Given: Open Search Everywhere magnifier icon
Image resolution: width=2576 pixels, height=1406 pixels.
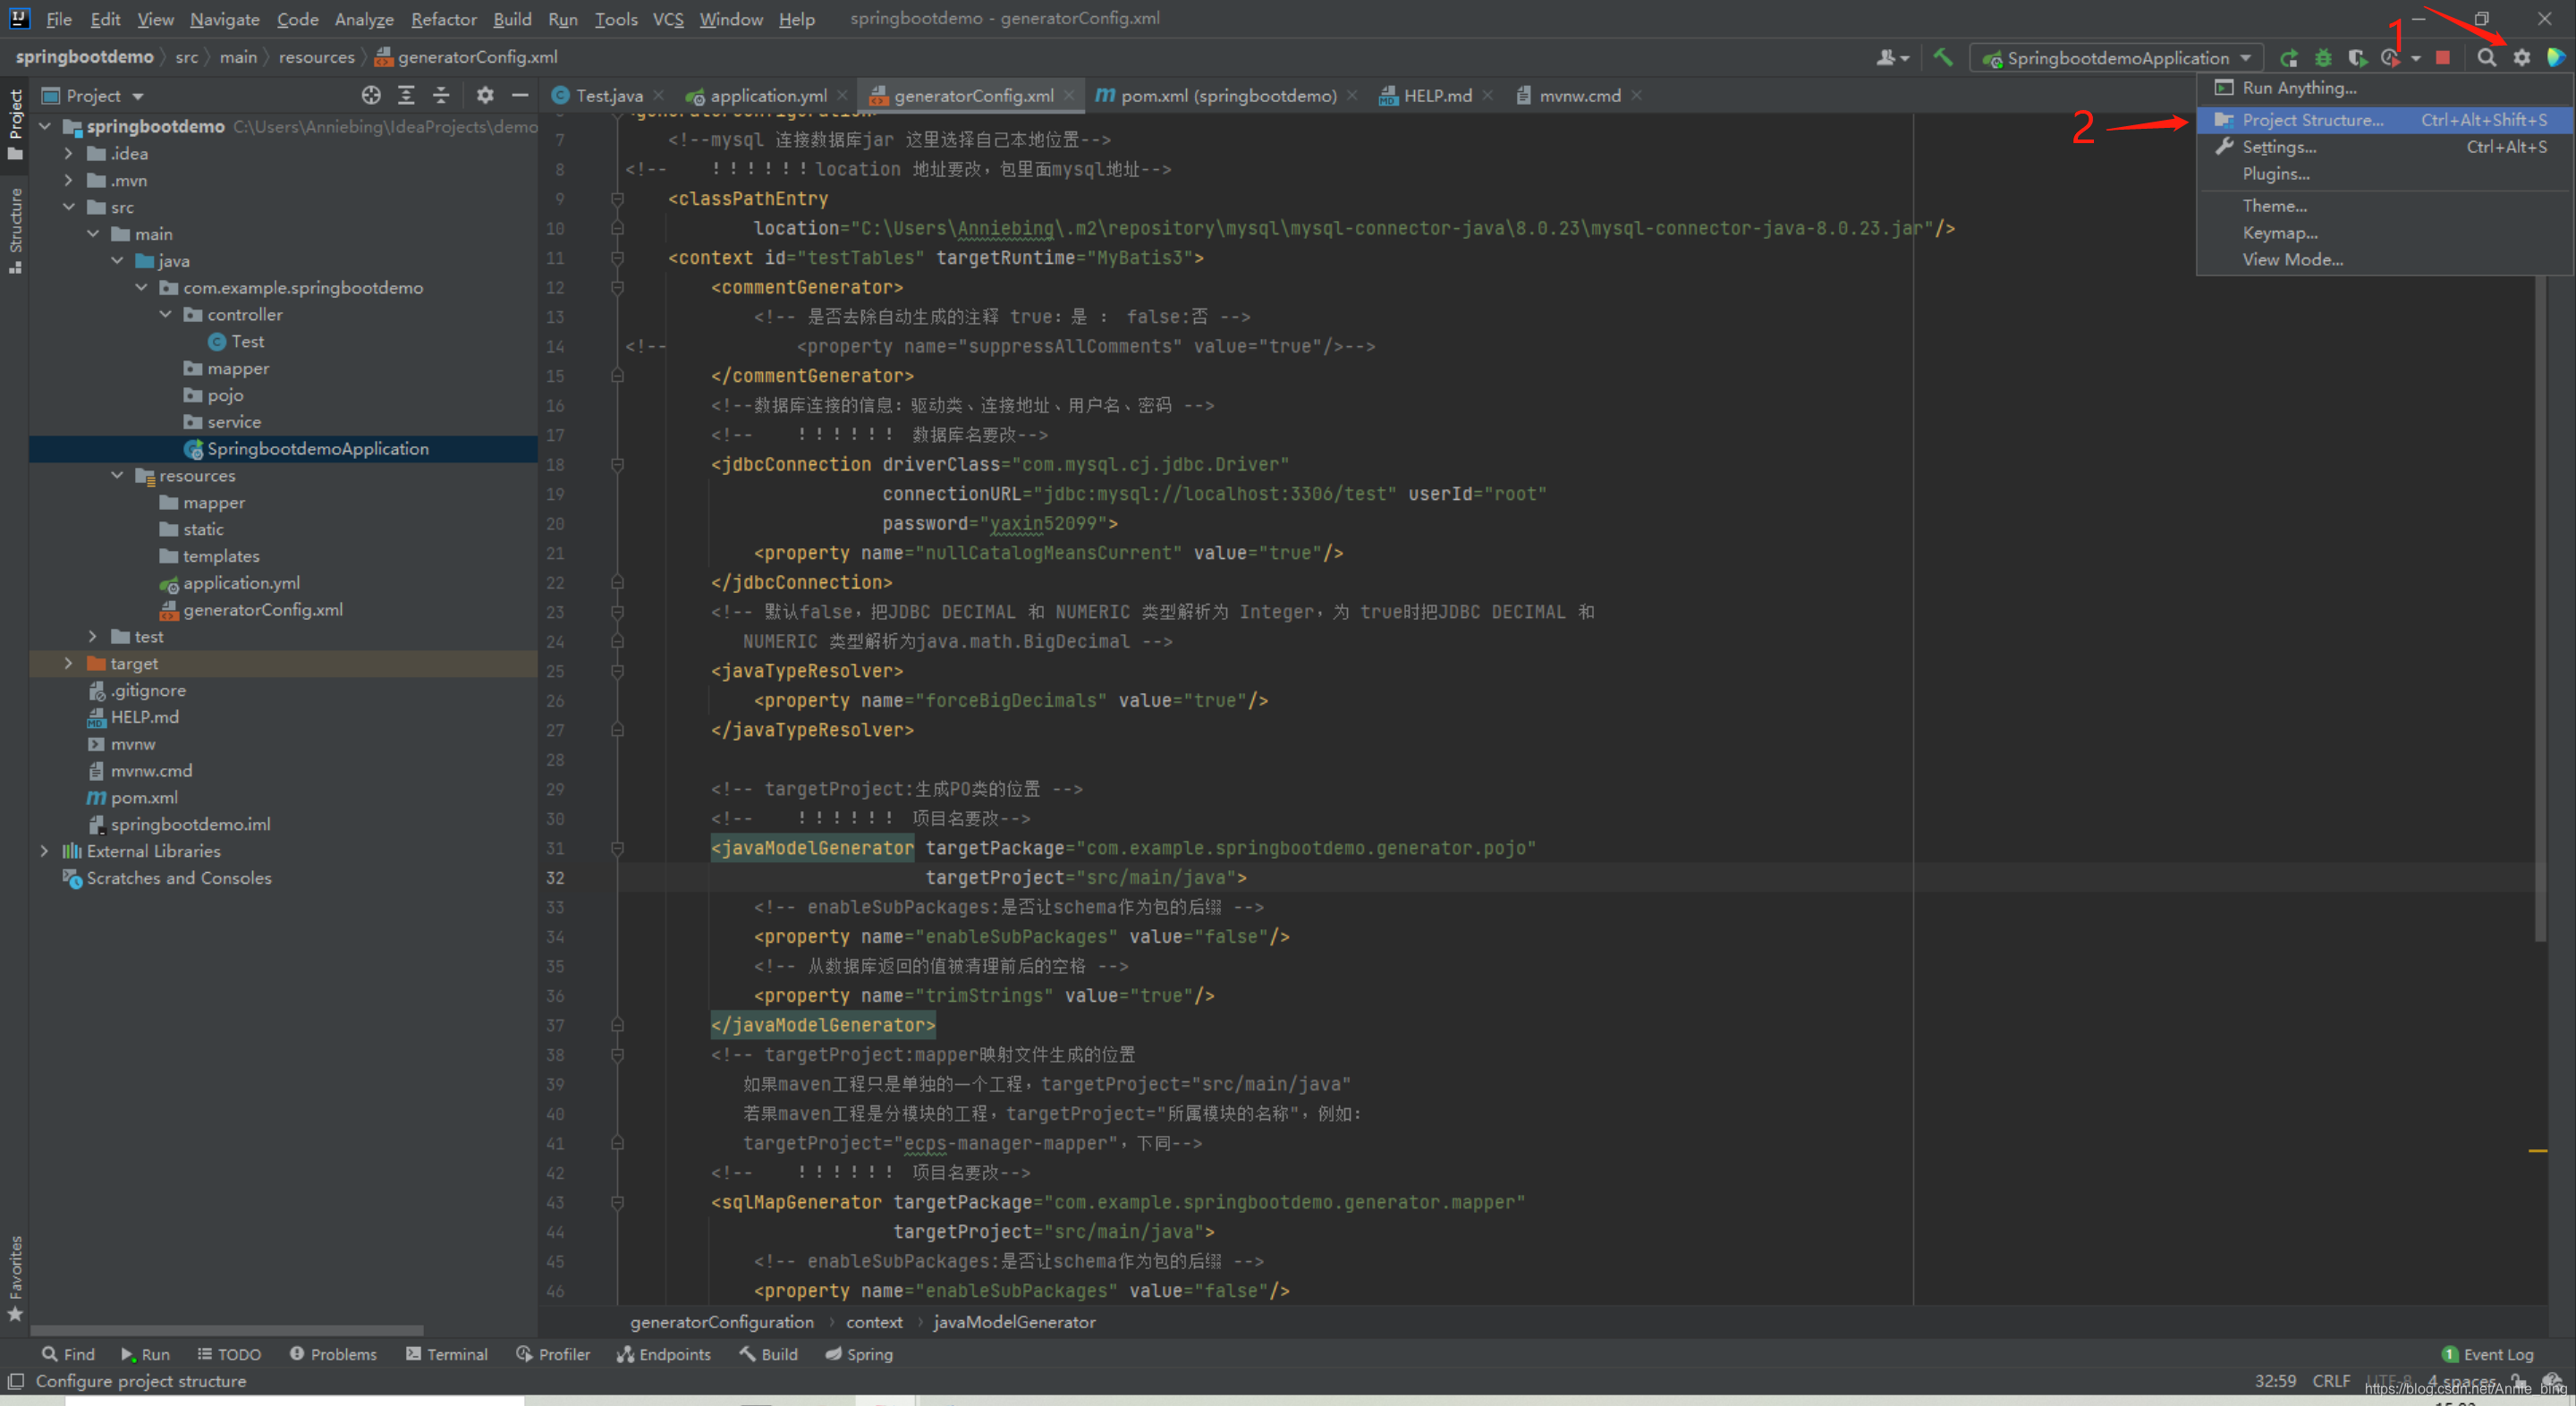Looking at the screenshot, I should coord(2486,58).
